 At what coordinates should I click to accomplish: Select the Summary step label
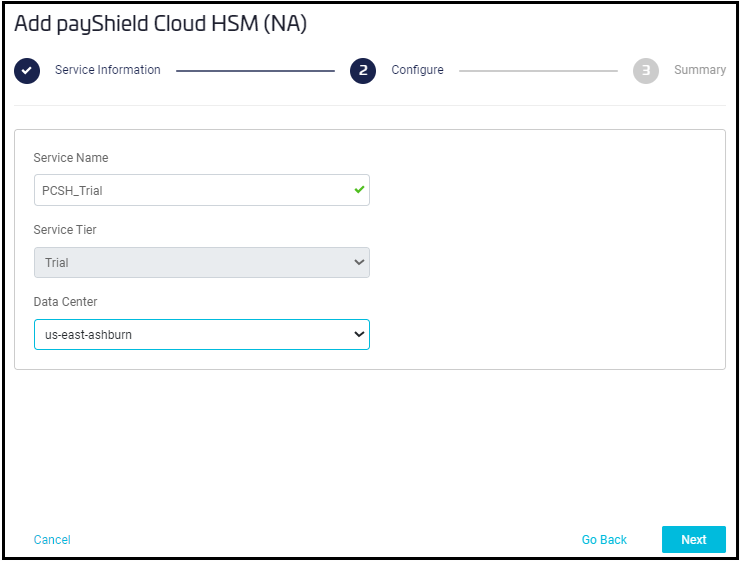(699, 70)
